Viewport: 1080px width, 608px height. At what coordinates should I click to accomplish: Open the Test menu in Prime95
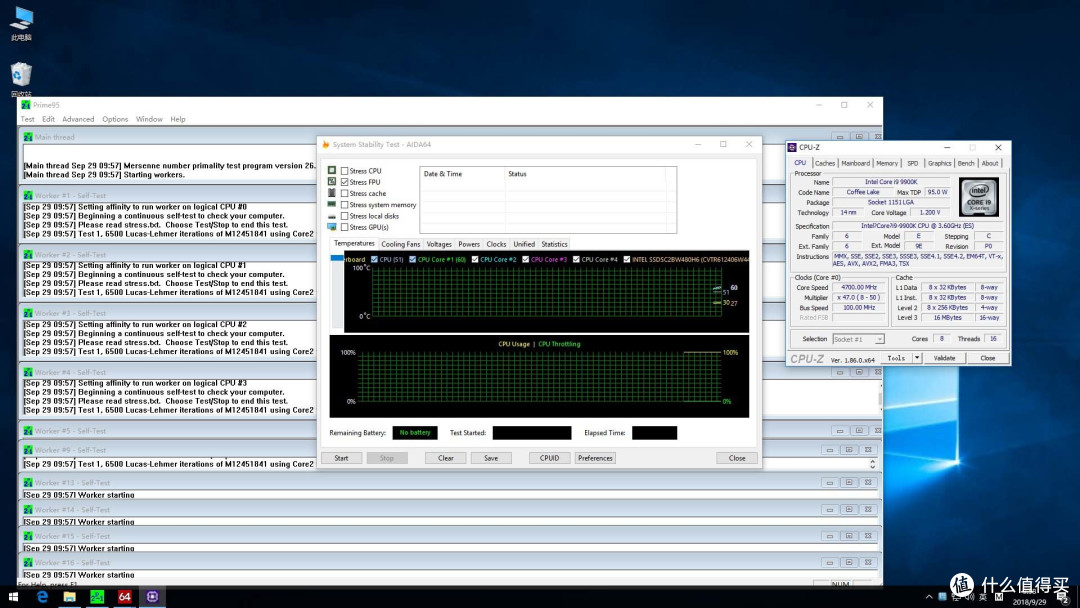click(28, 119)
